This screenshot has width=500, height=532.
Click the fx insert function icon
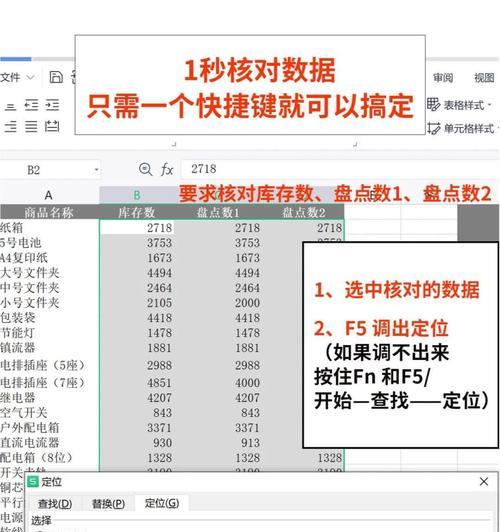coord(167,169)
